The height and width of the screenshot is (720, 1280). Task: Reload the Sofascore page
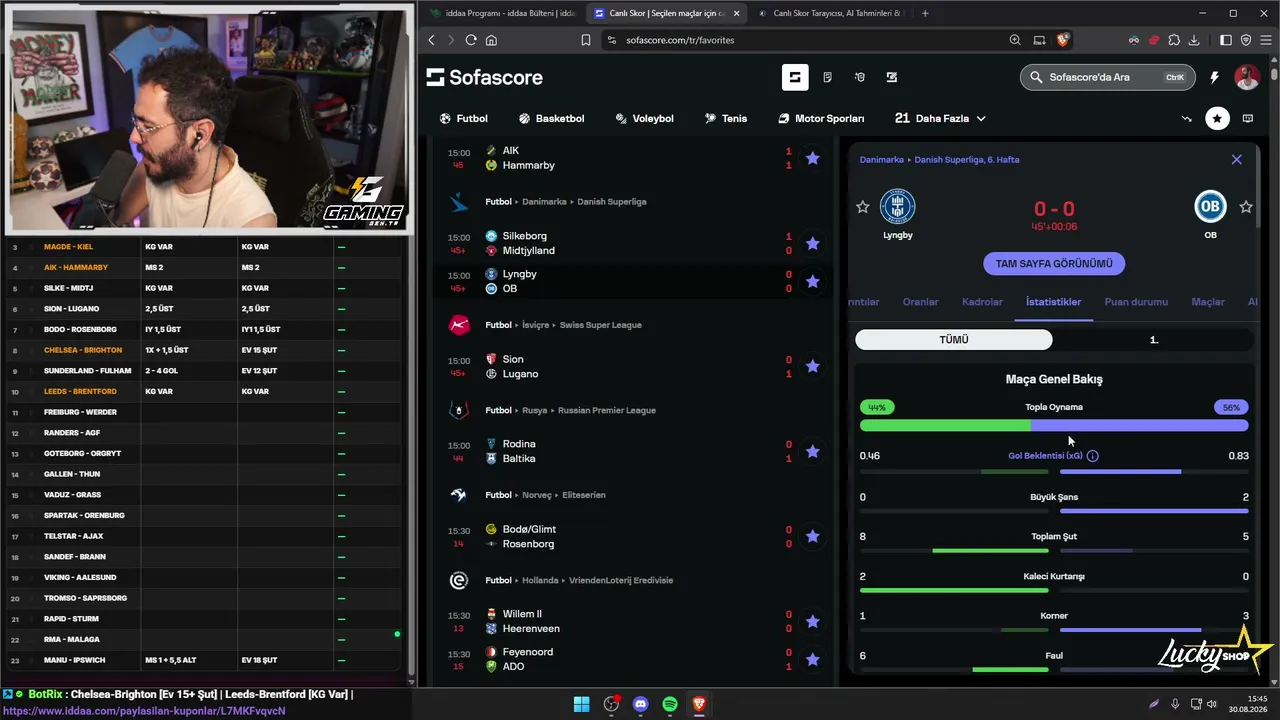point(471,40)
